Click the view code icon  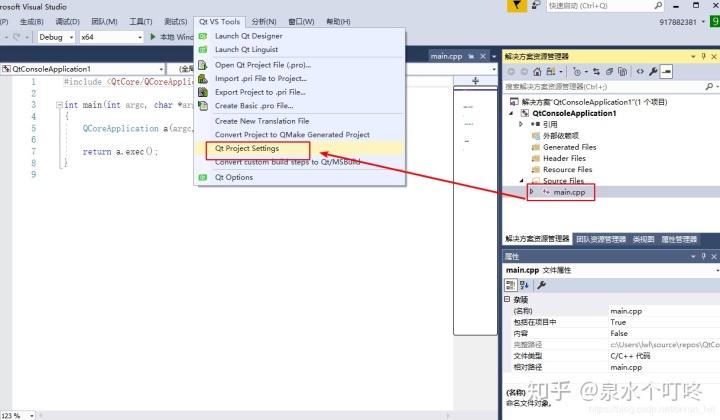point(640,72)
